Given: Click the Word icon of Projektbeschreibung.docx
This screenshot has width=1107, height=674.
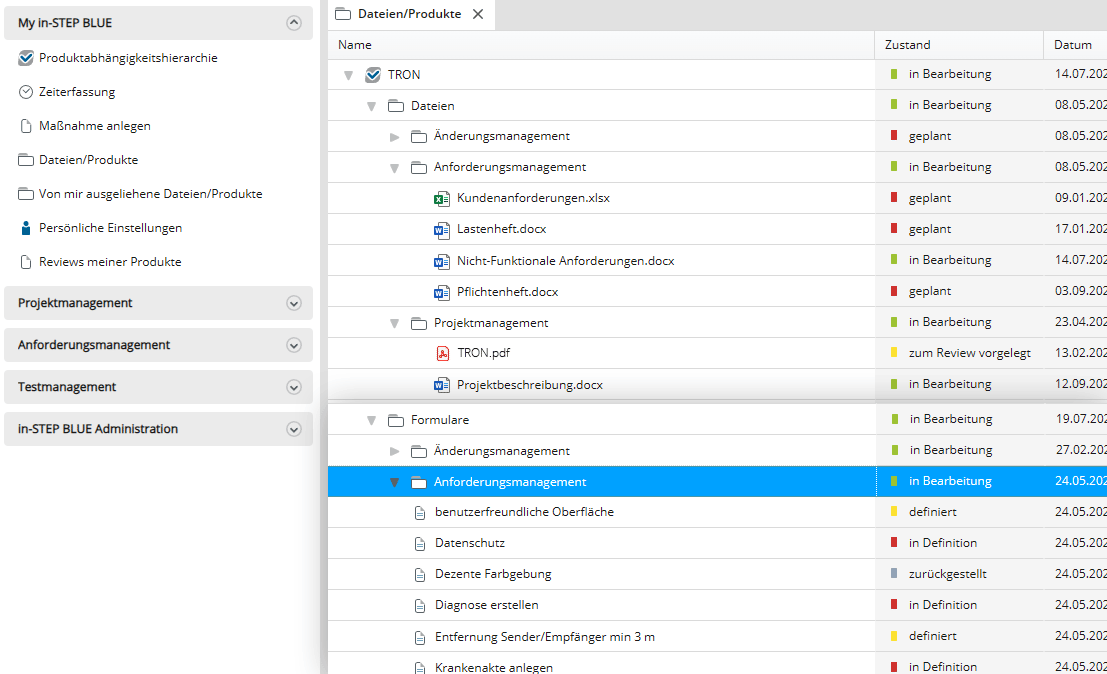Looking at the screenshot, I should pos(441,384).
